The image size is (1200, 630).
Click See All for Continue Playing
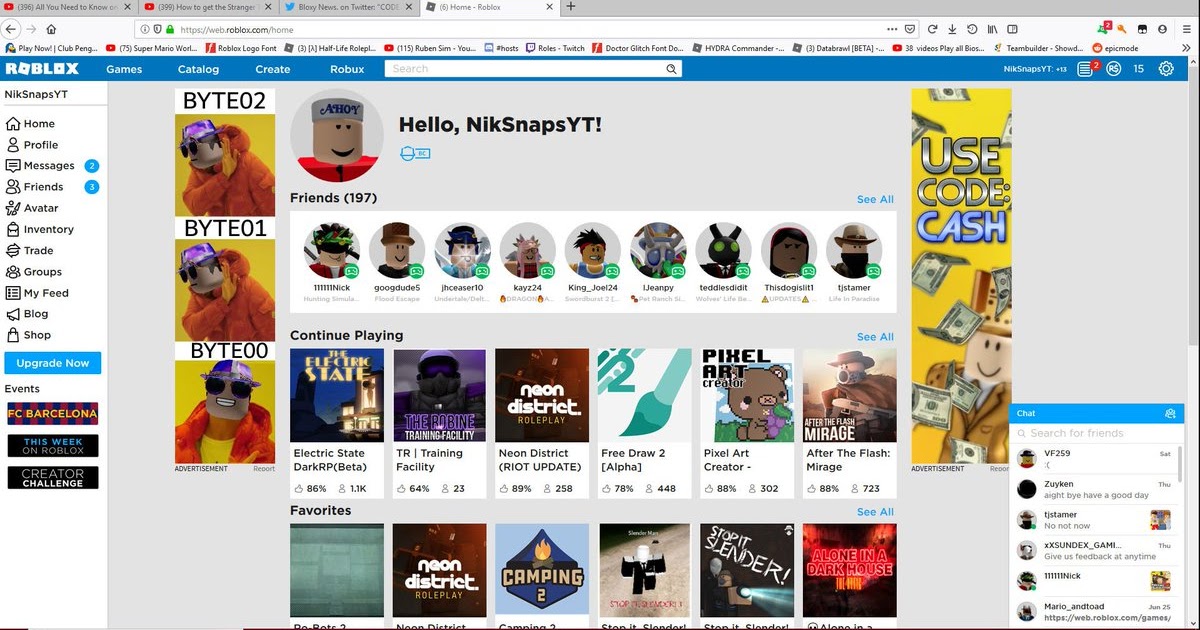point(875,336)
